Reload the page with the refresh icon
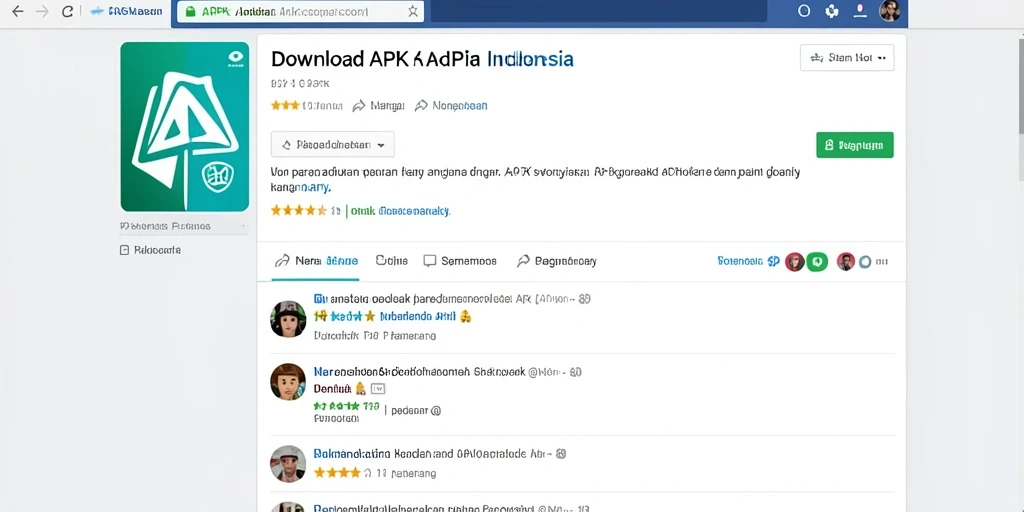This screenshot has width=1024, height=512. (x=67, y=12)
